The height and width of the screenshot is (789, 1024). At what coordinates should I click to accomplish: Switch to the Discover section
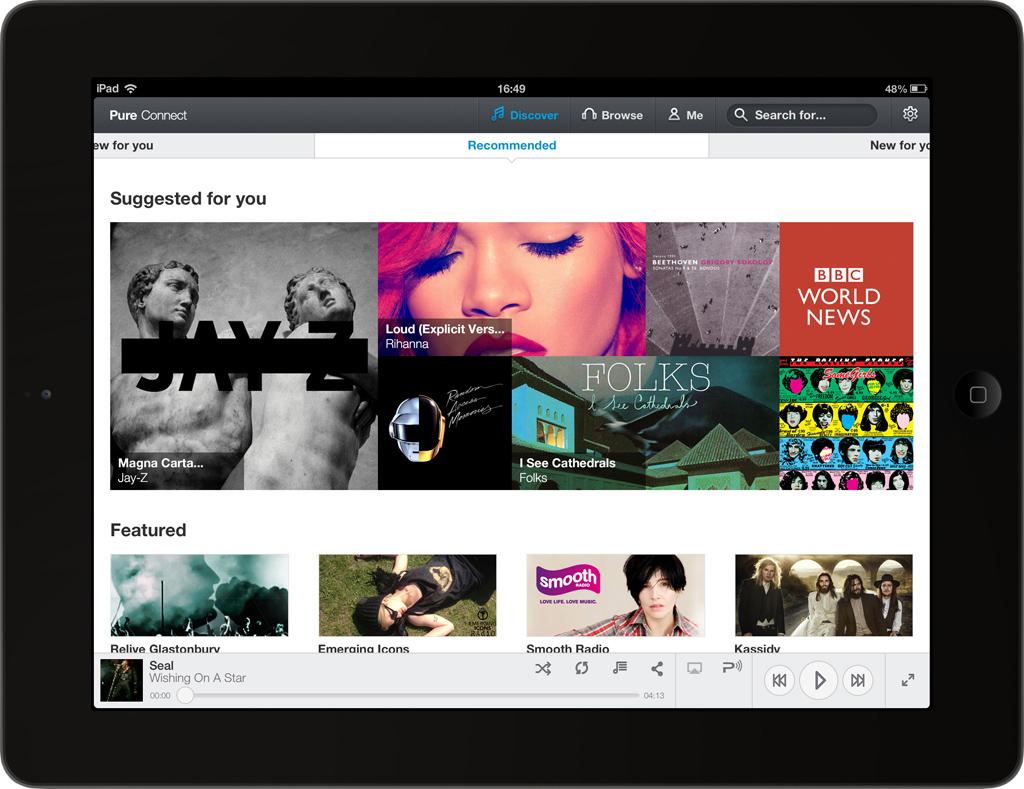[x=524, y=115]
